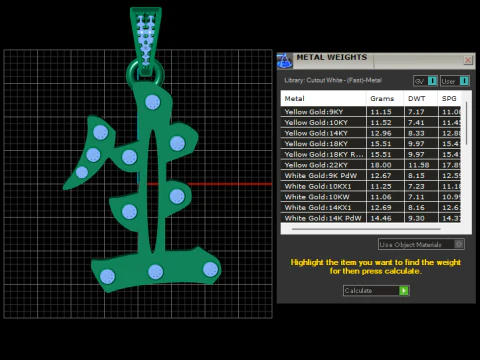480x360 pixels.
Task: Click the 7.17 DWT cell
Action: tap(421, 112)
